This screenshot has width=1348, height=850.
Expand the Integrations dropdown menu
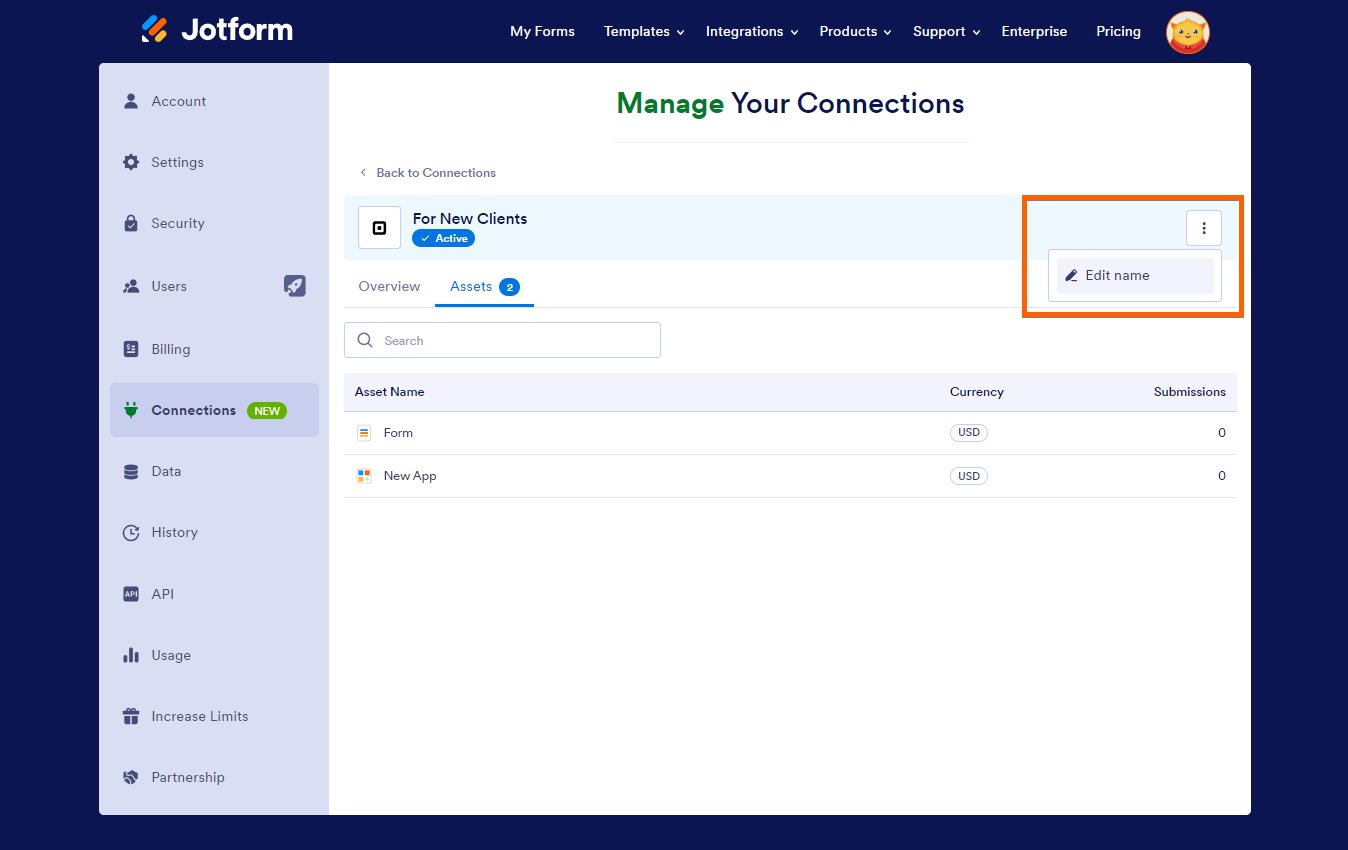tap(751, 32)
